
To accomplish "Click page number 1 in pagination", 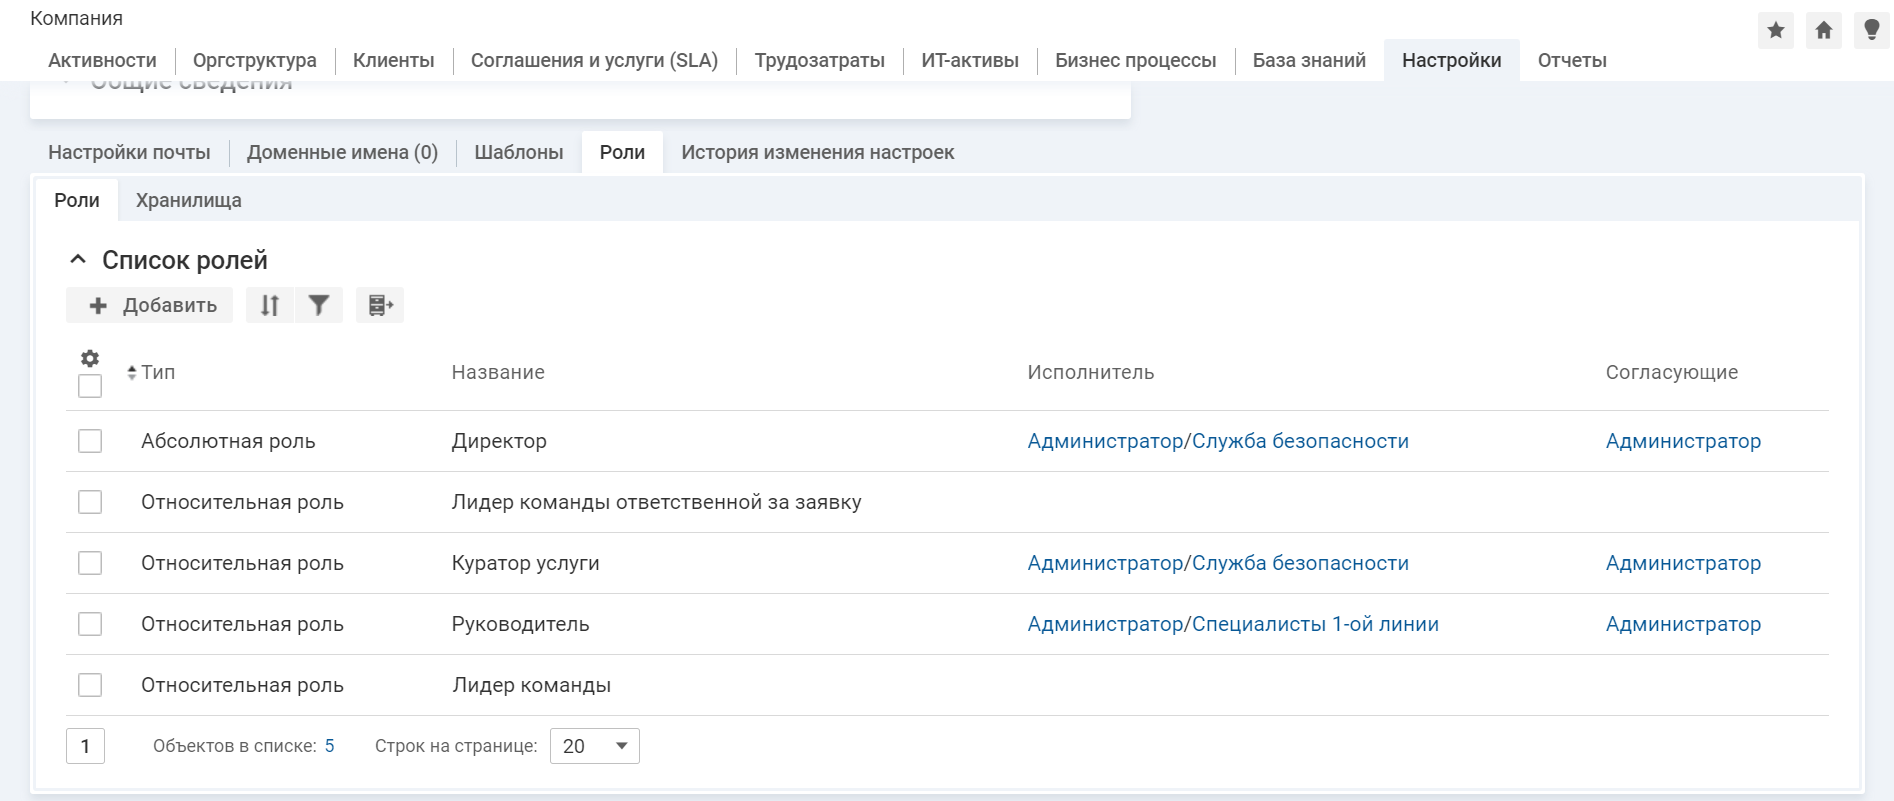I will coord(86,746).
